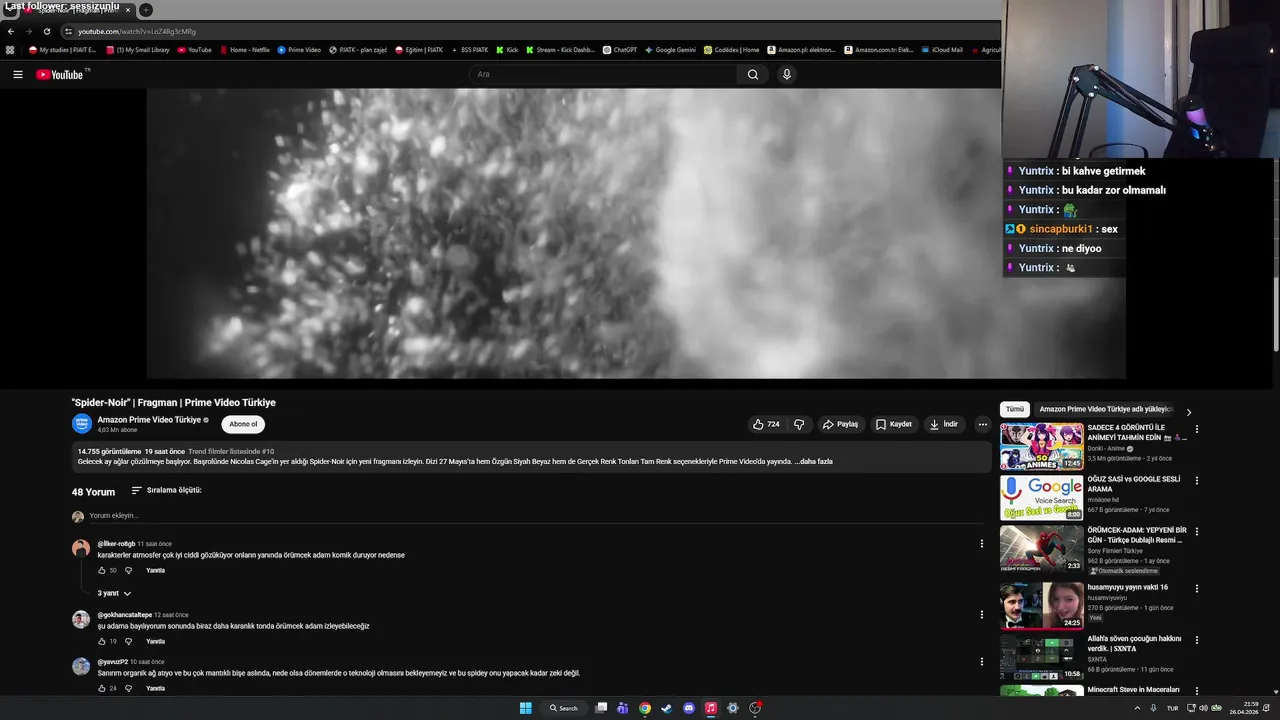Go to the YouTube home logo
This screenshot has height=720, width=1280.
point(60,74)
